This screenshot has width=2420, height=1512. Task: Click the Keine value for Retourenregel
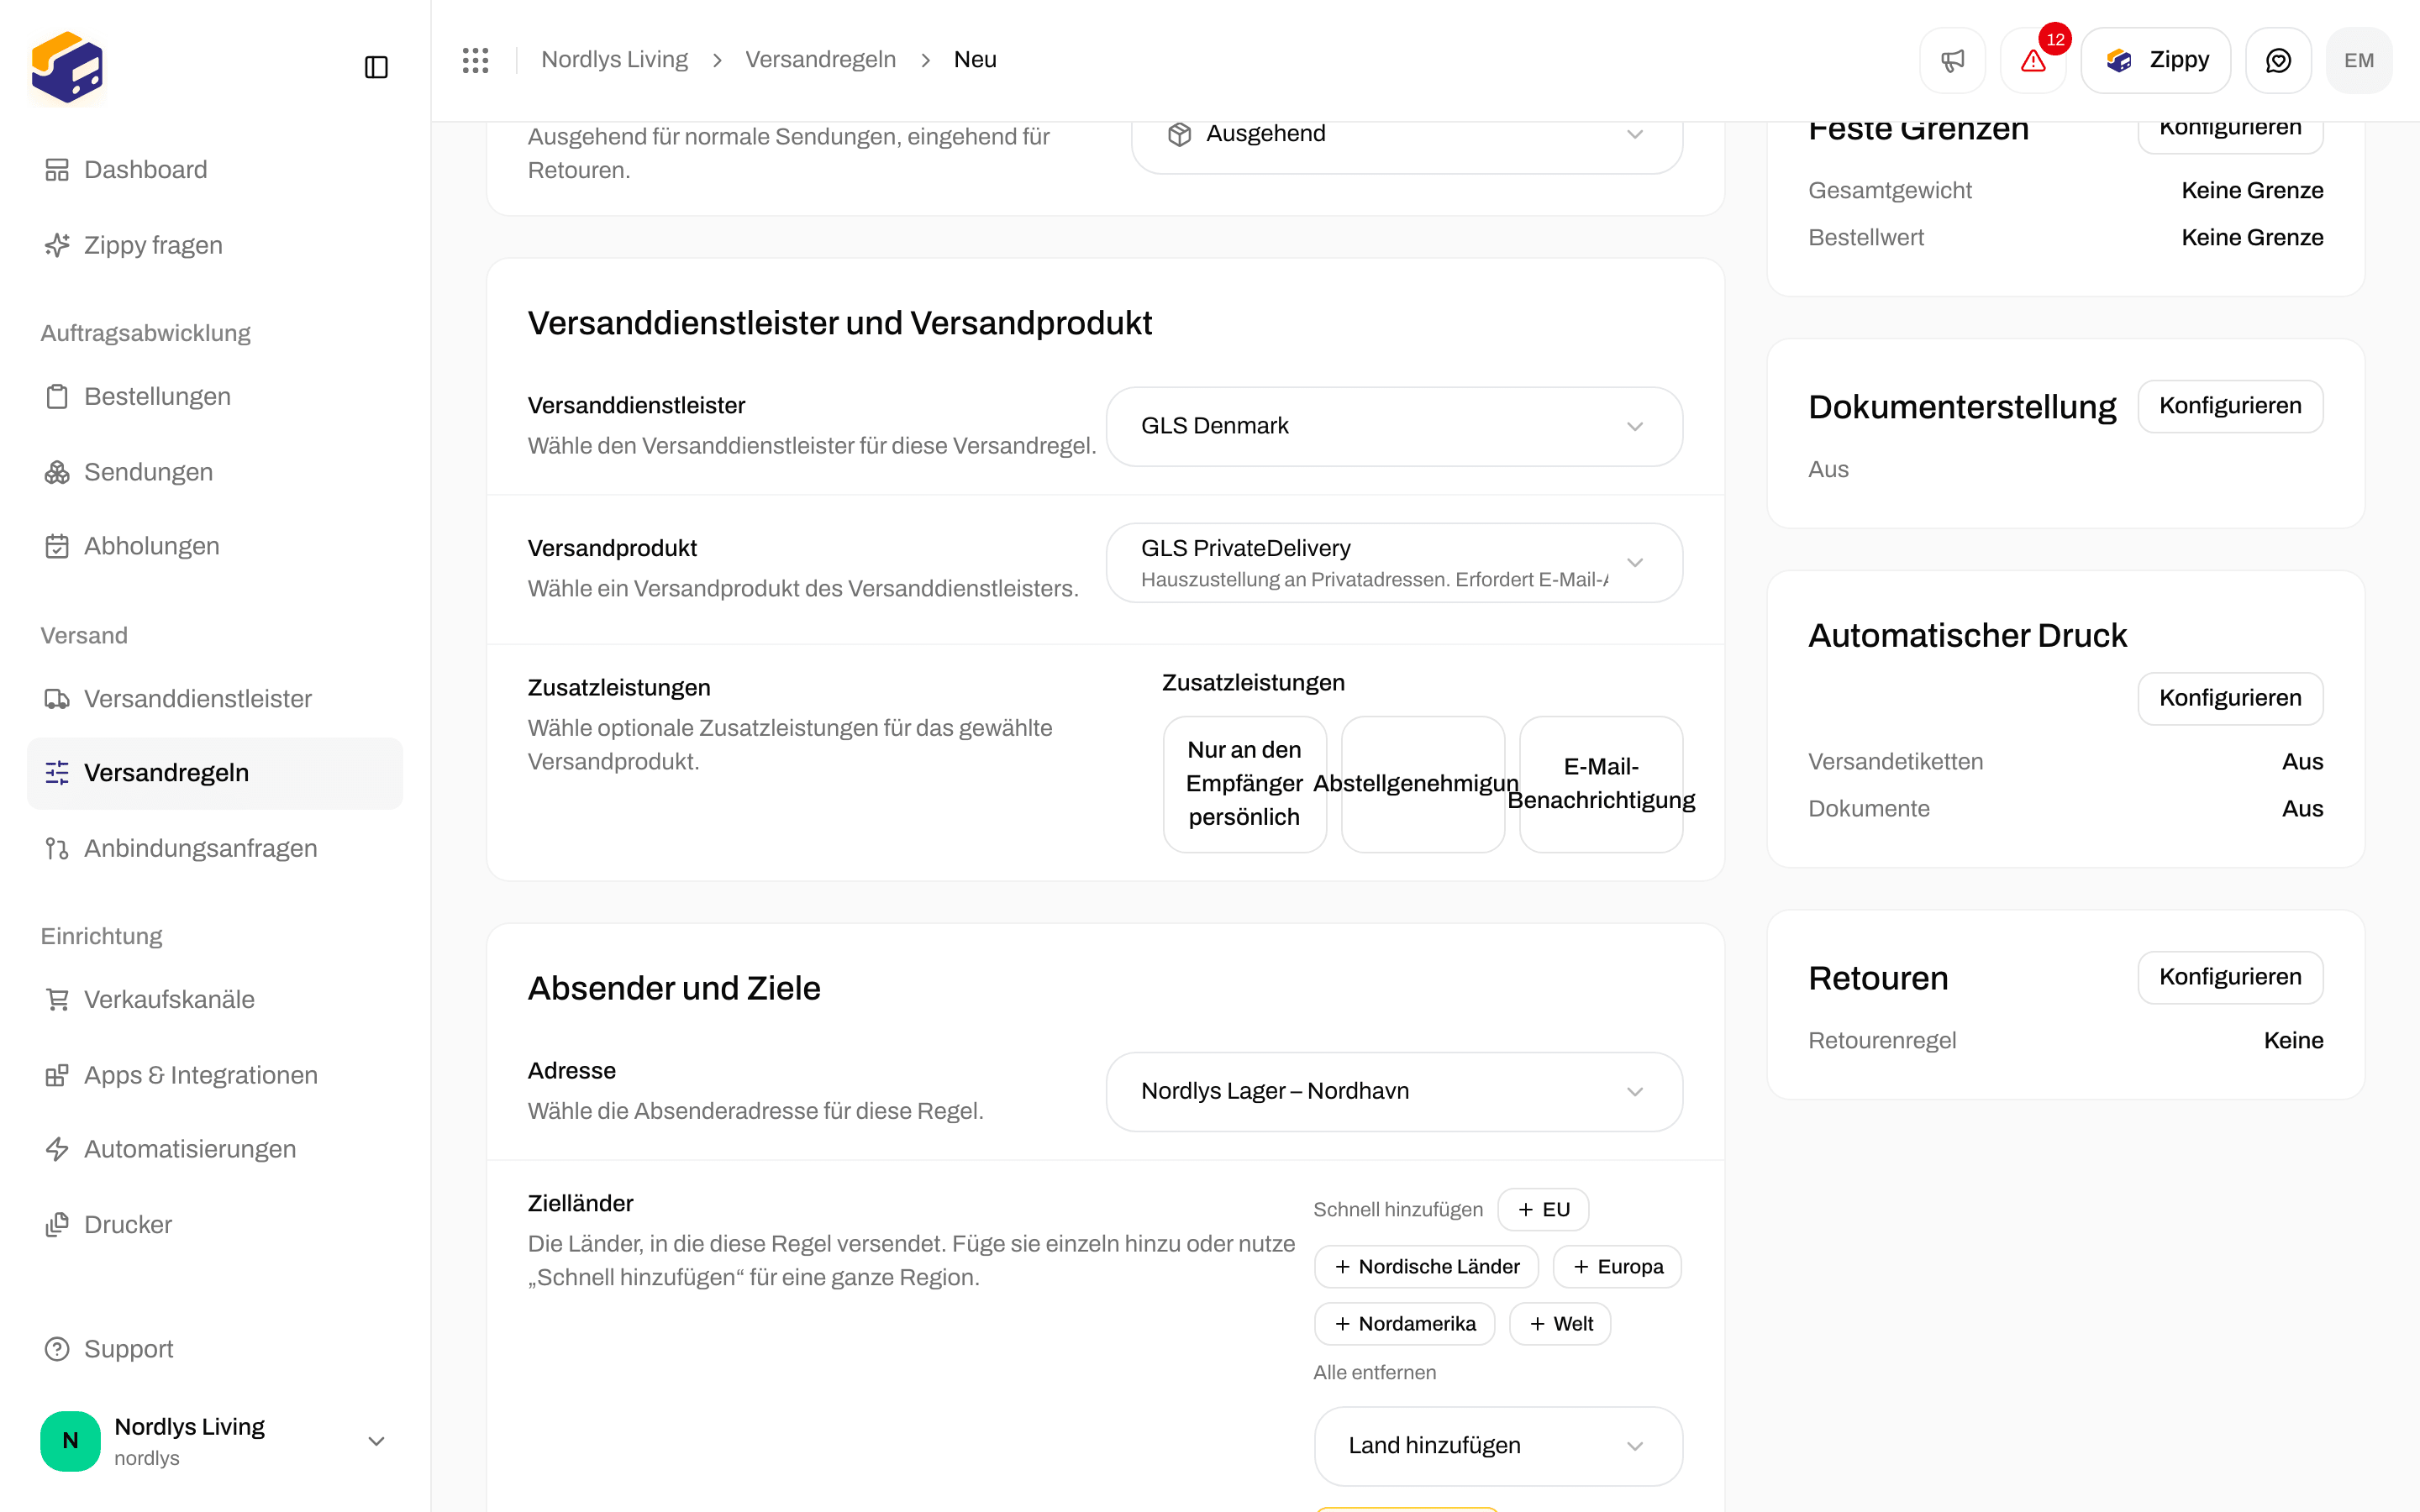click(x=2293, y=1041)
